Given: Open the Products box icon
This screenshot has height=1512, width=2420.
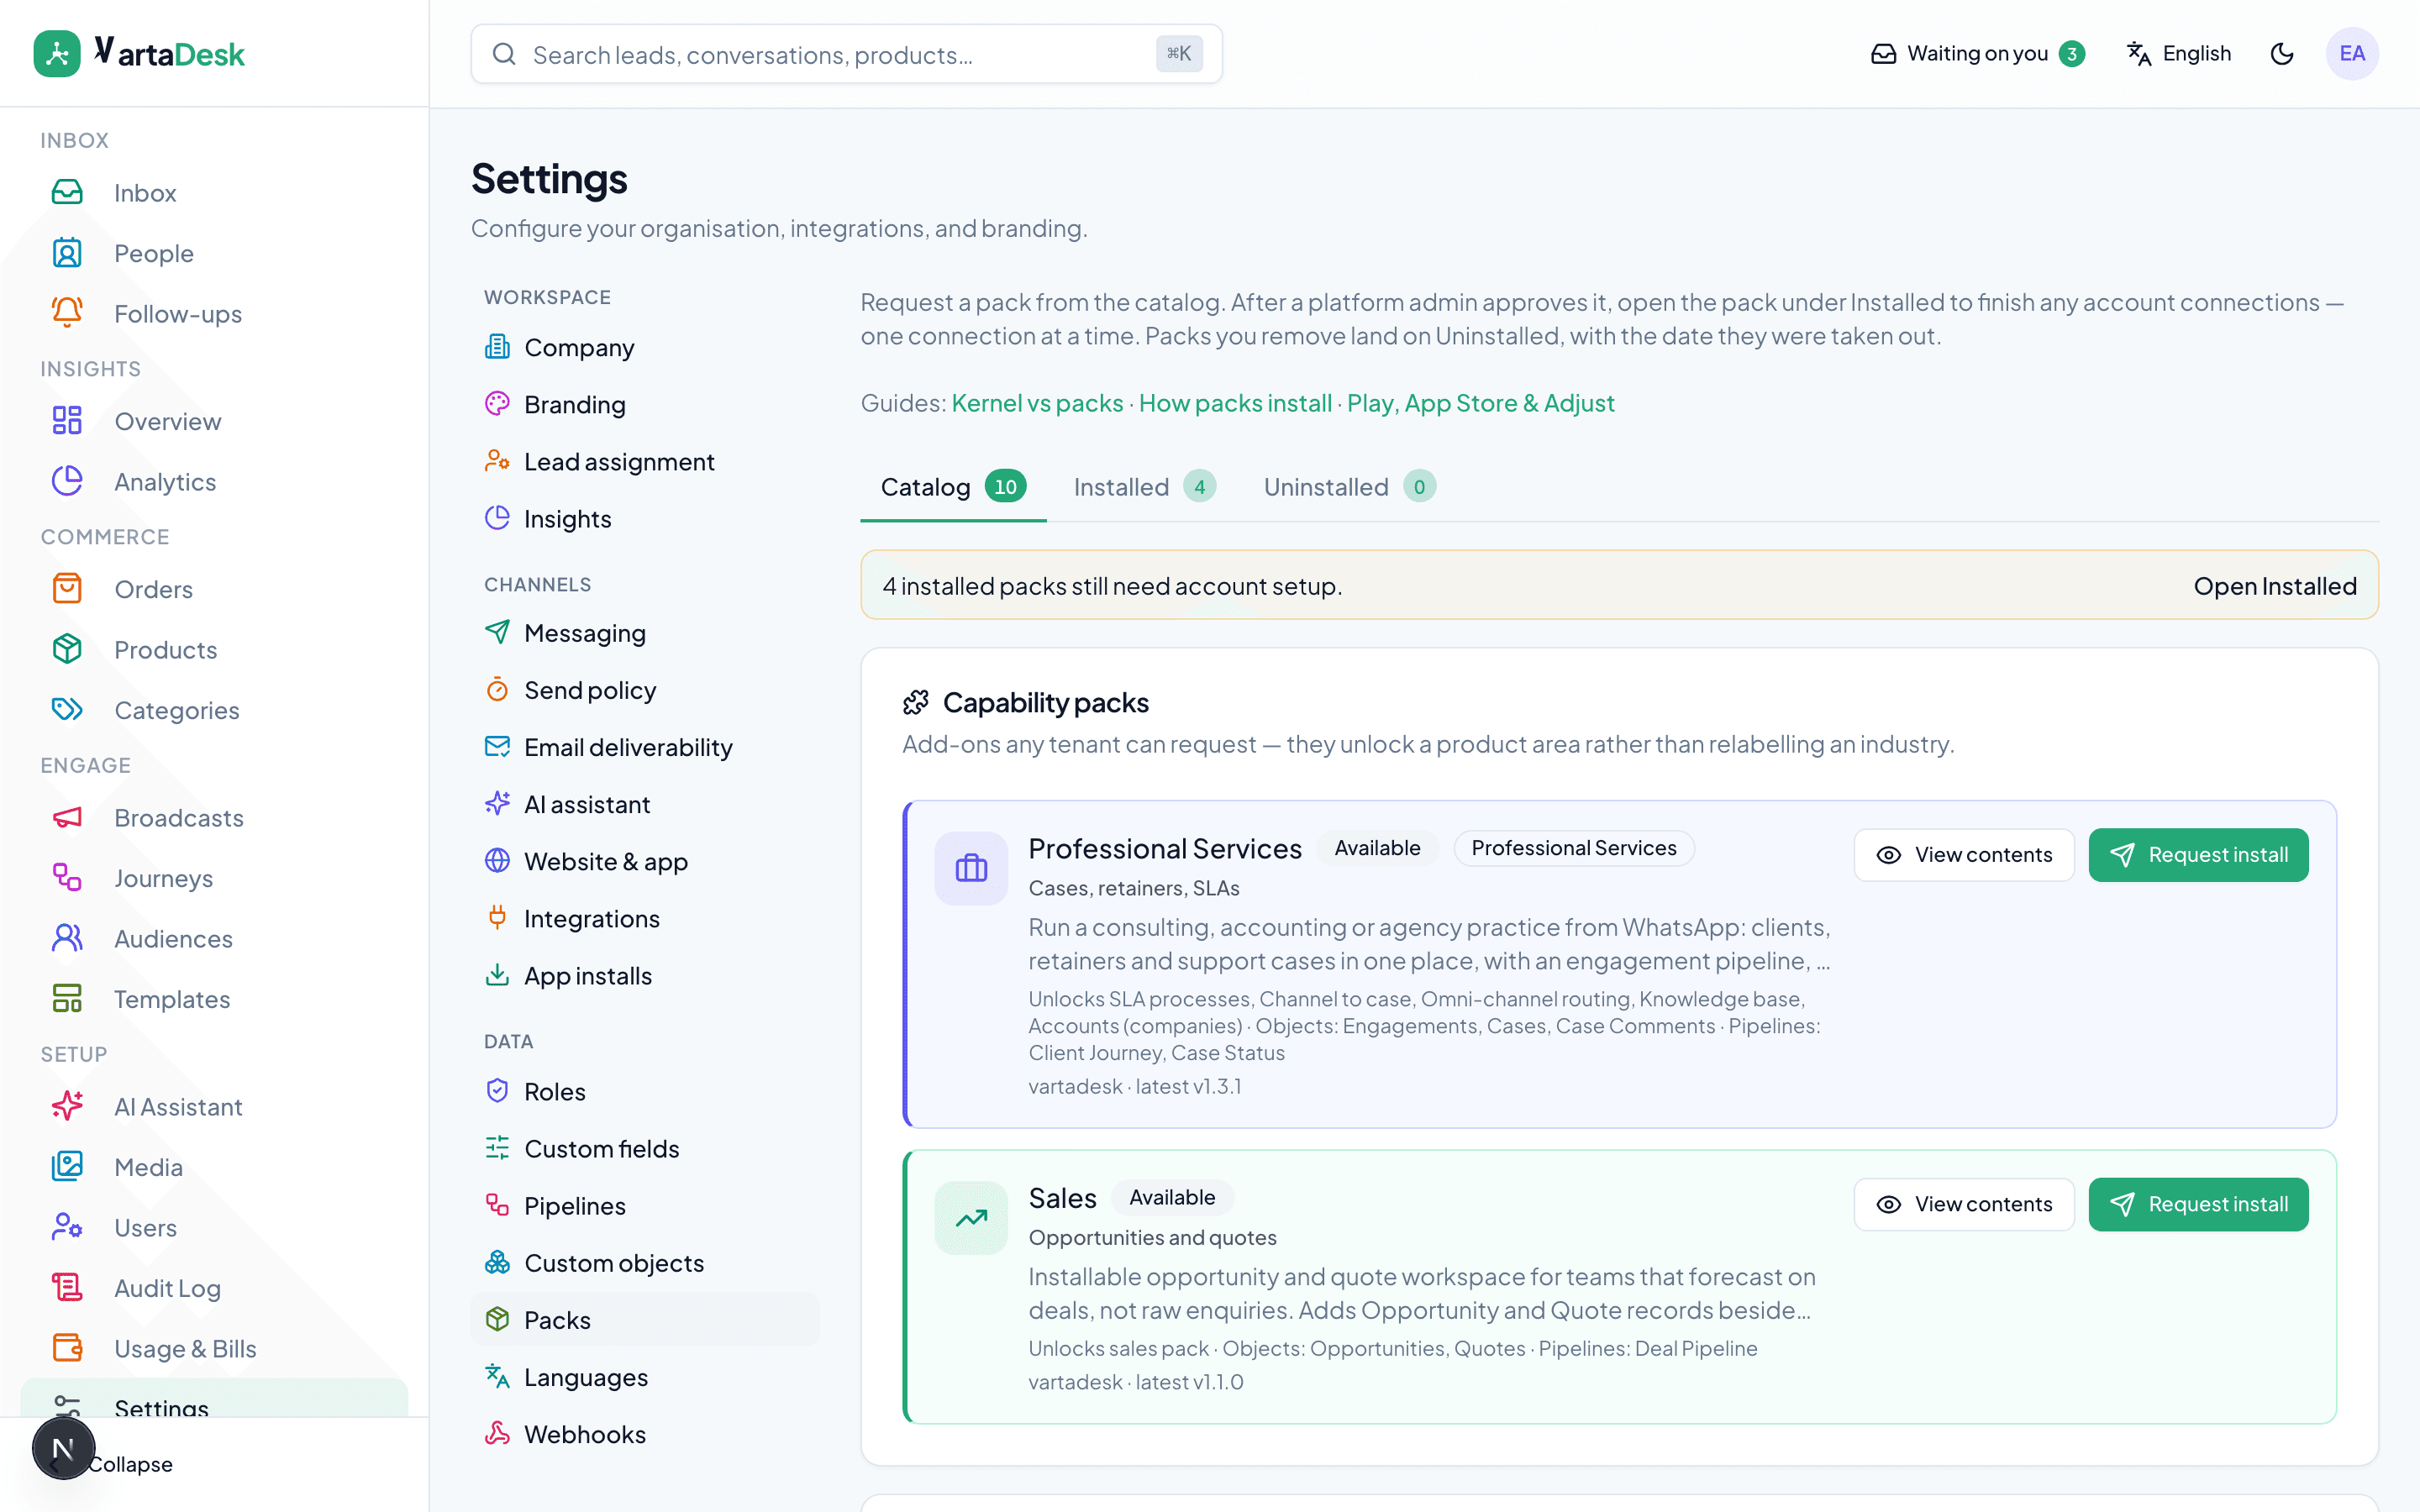Looking at the screenshot, I should pyautogui.click(x=67, y=649).
